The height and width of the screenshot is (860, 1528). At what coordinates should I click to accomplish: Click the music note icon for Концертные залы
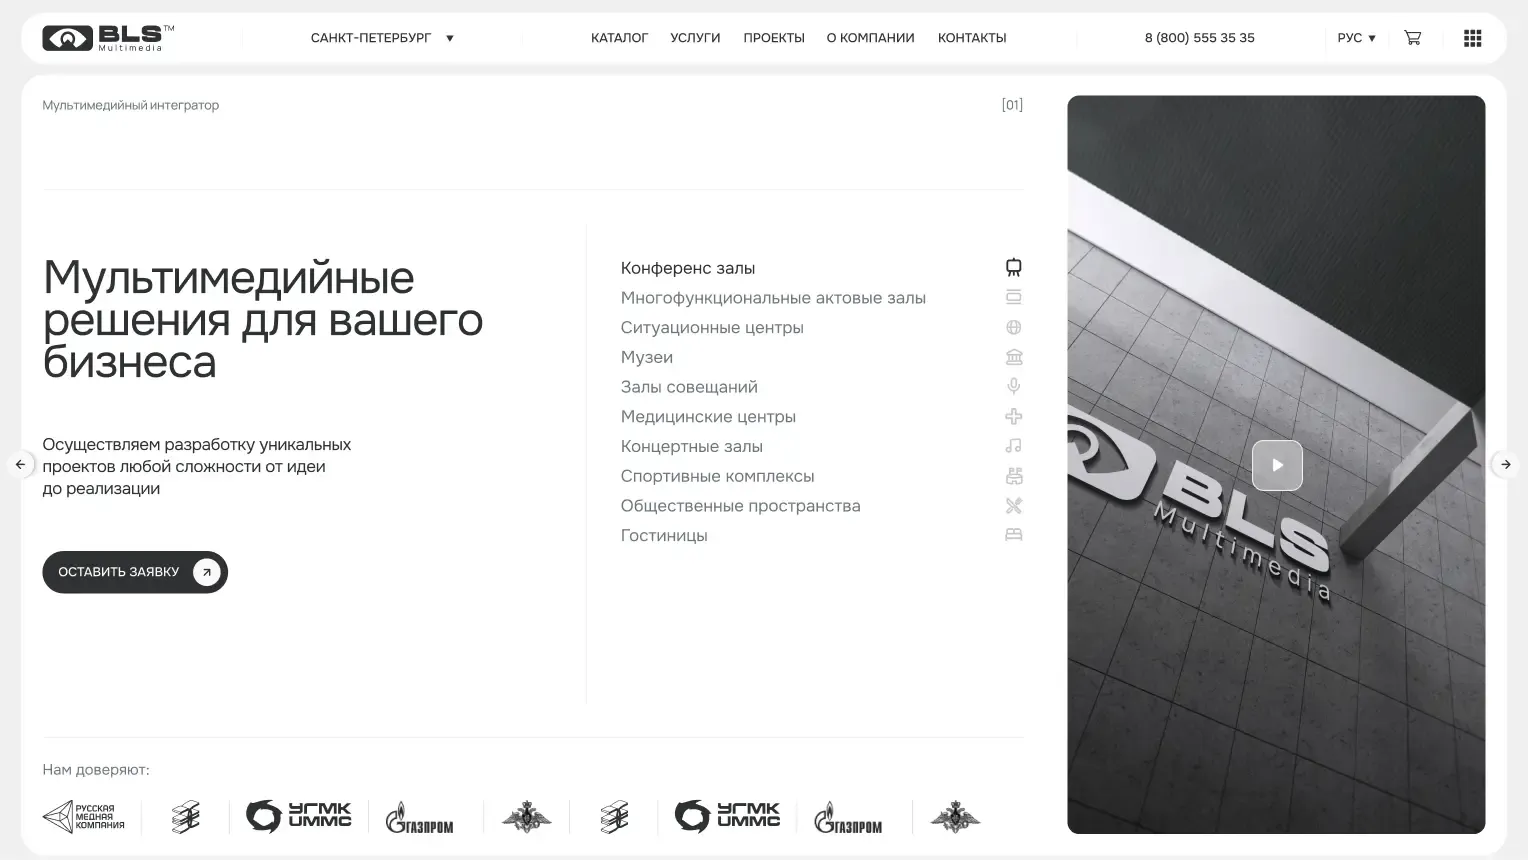click(x=1013, y=446)
